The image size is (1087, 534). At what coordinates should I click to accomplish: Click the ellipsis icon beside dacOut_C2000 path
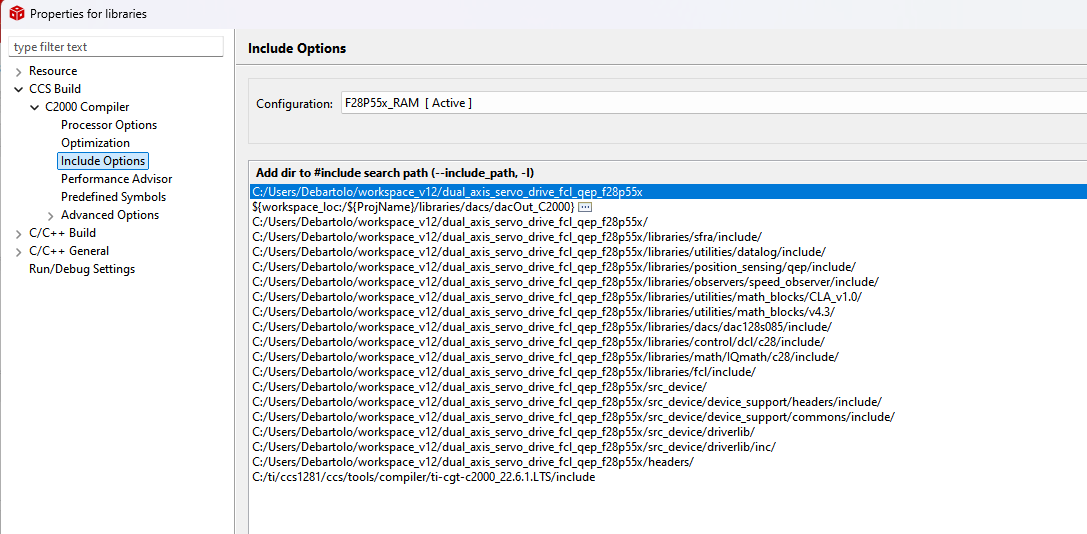click(586, 206)
